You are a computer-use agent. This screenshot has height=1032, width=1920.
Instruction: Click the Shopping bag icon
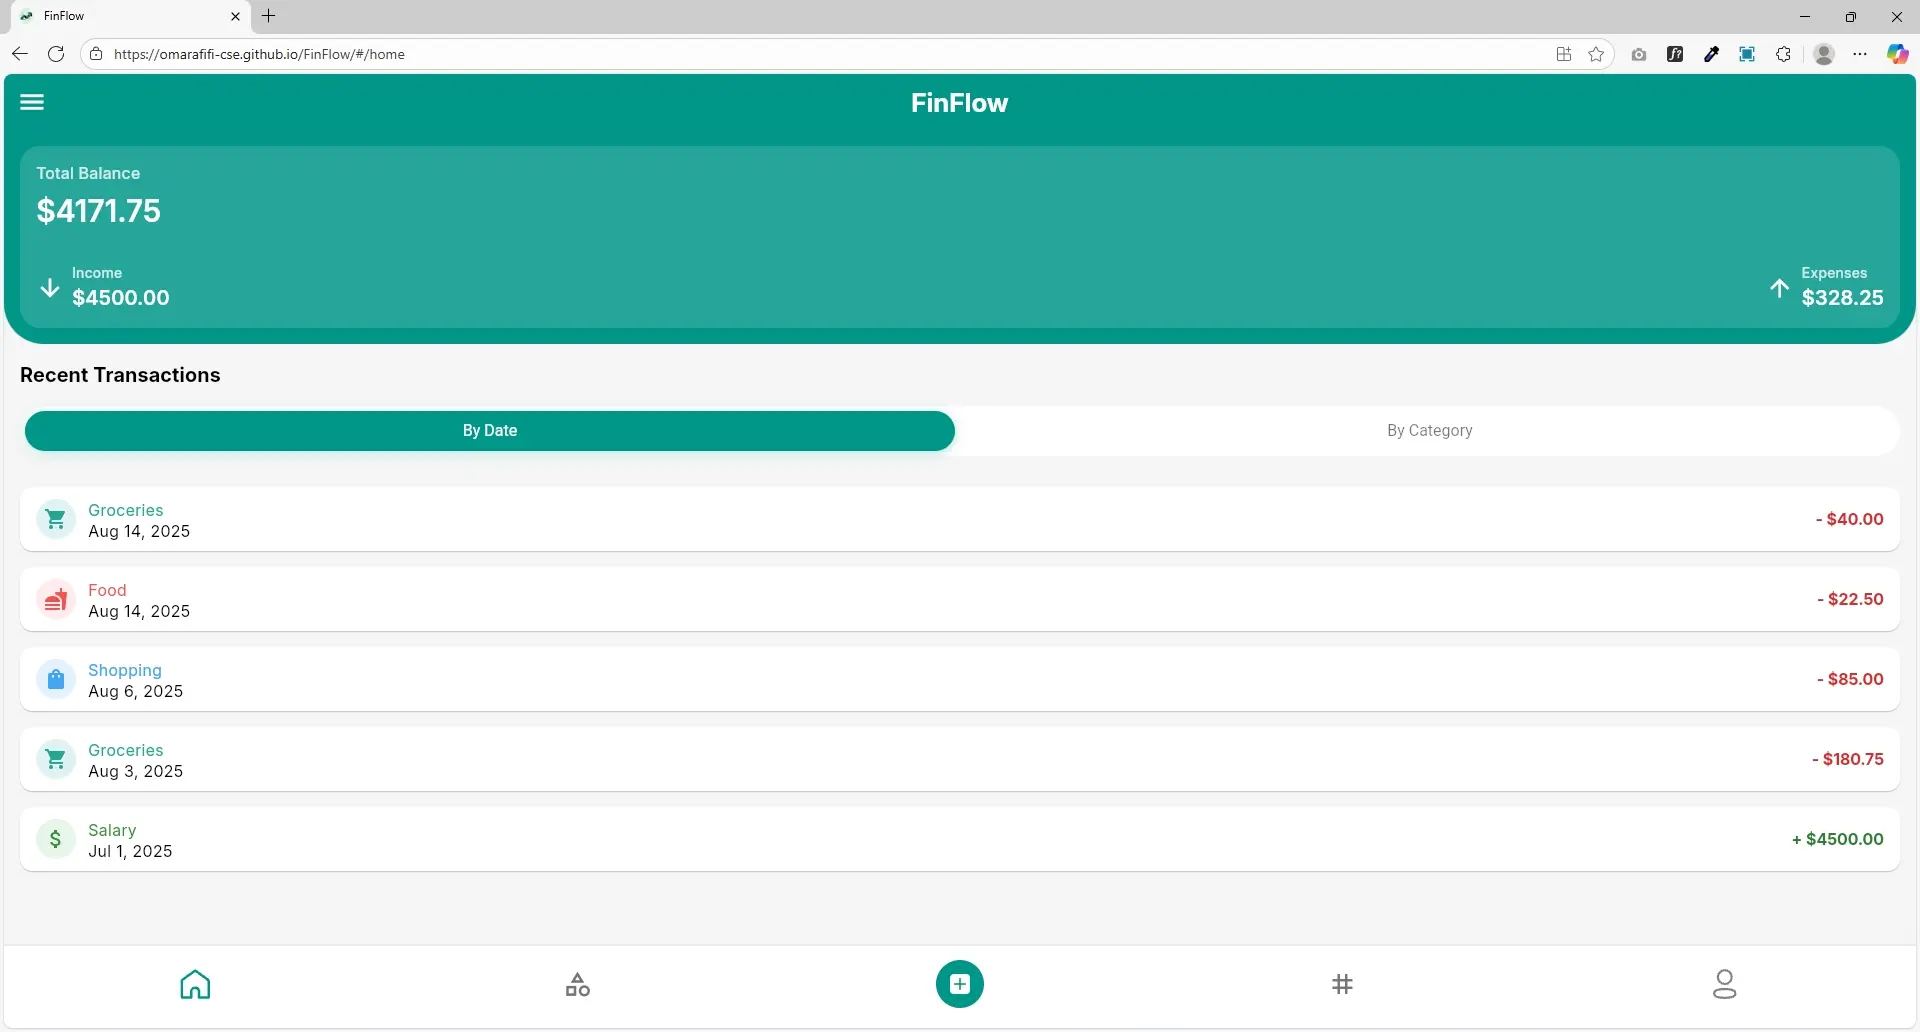coord(56,679)
